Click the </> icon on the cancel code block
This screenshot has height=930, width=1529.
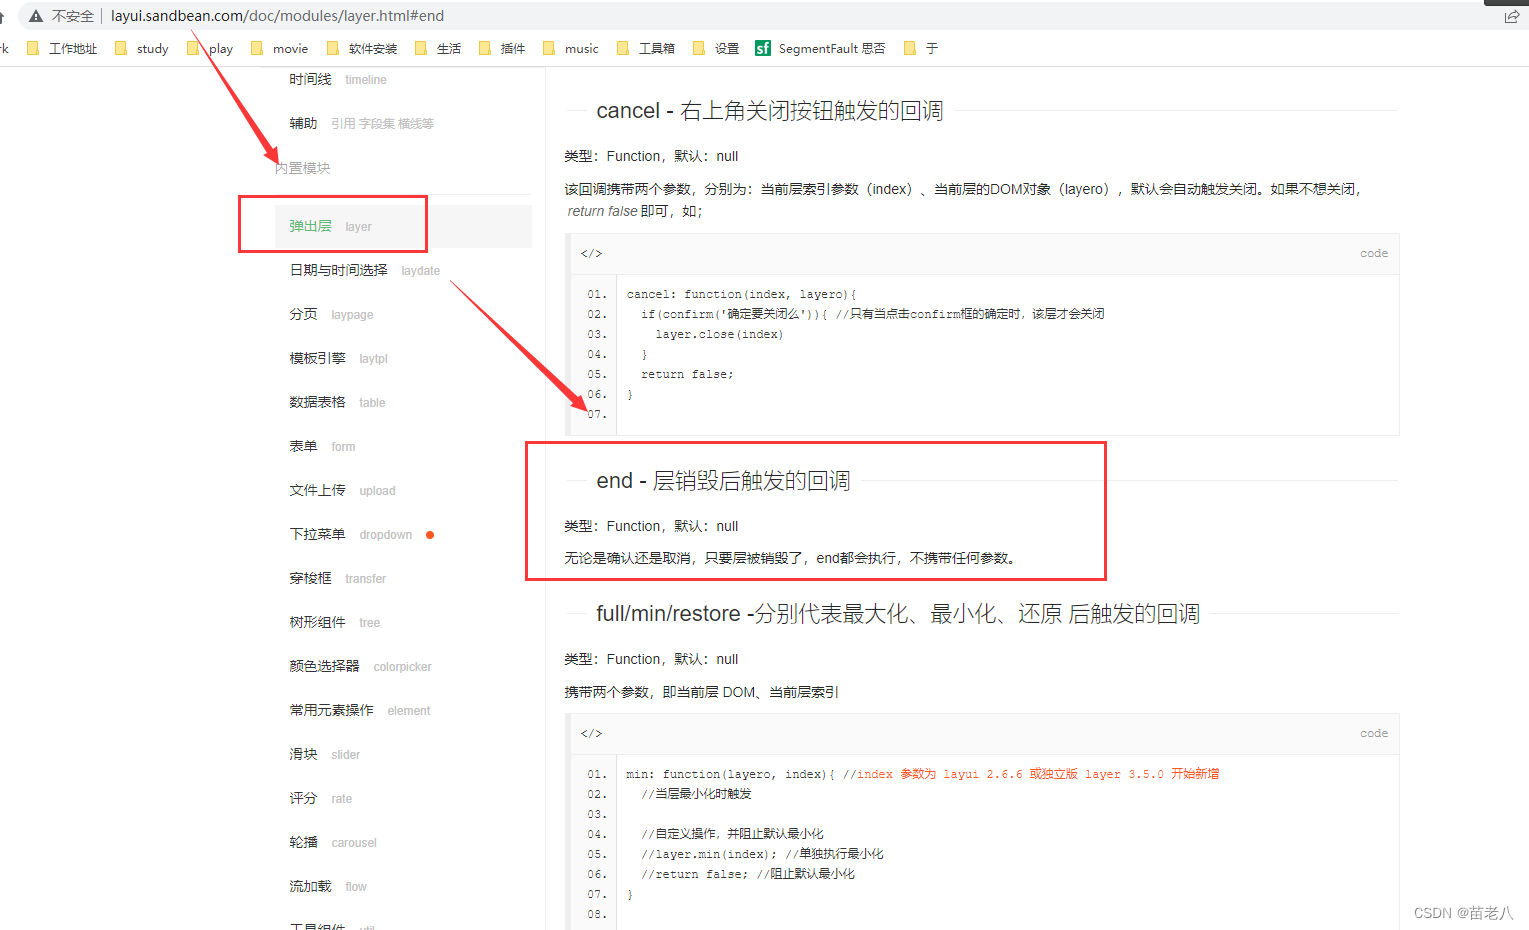[x=591, y=253]
